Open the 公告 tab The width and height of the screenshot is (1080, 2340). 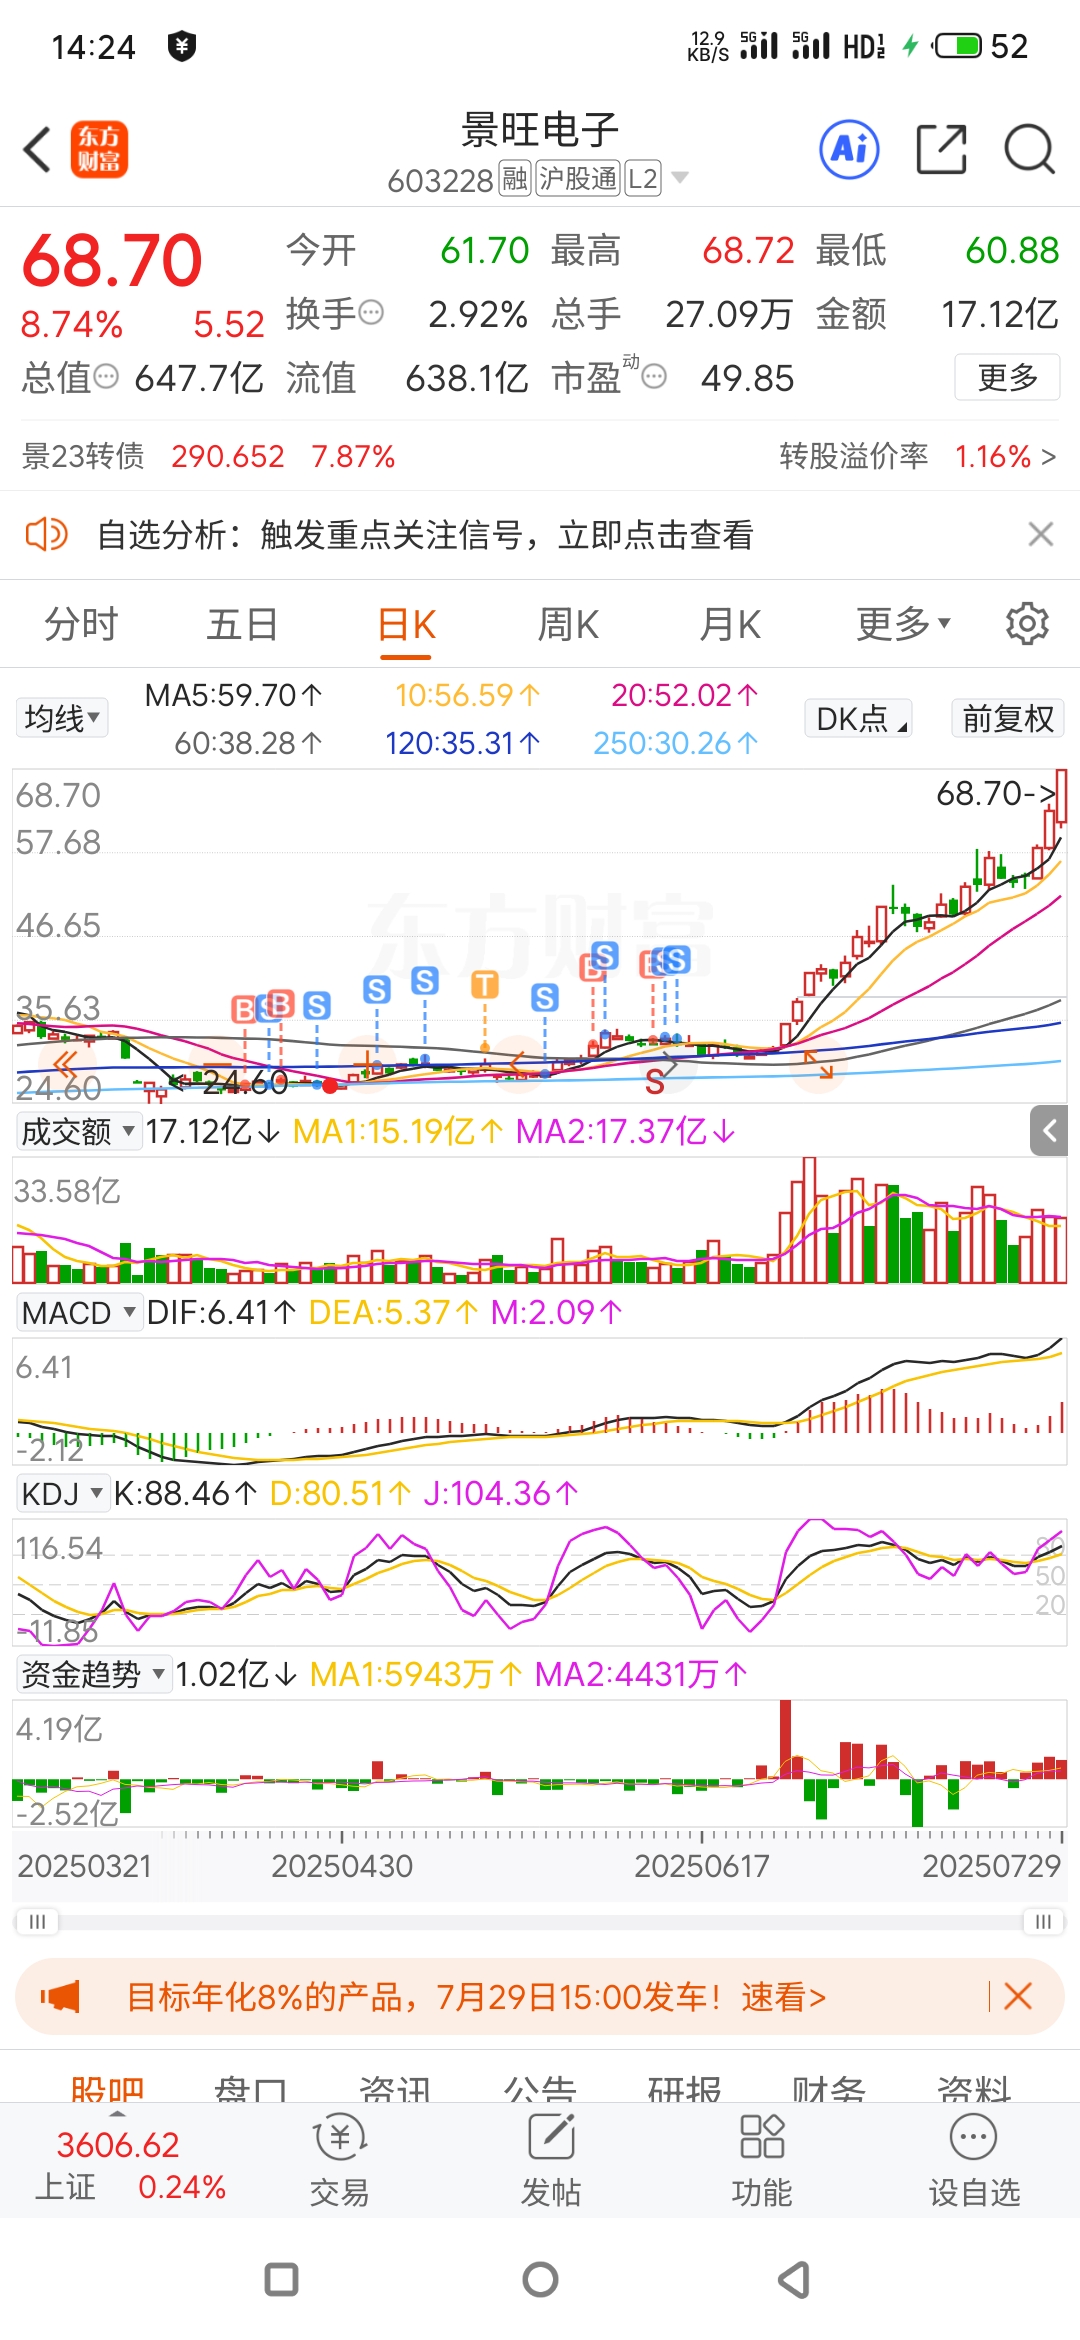540,2088
